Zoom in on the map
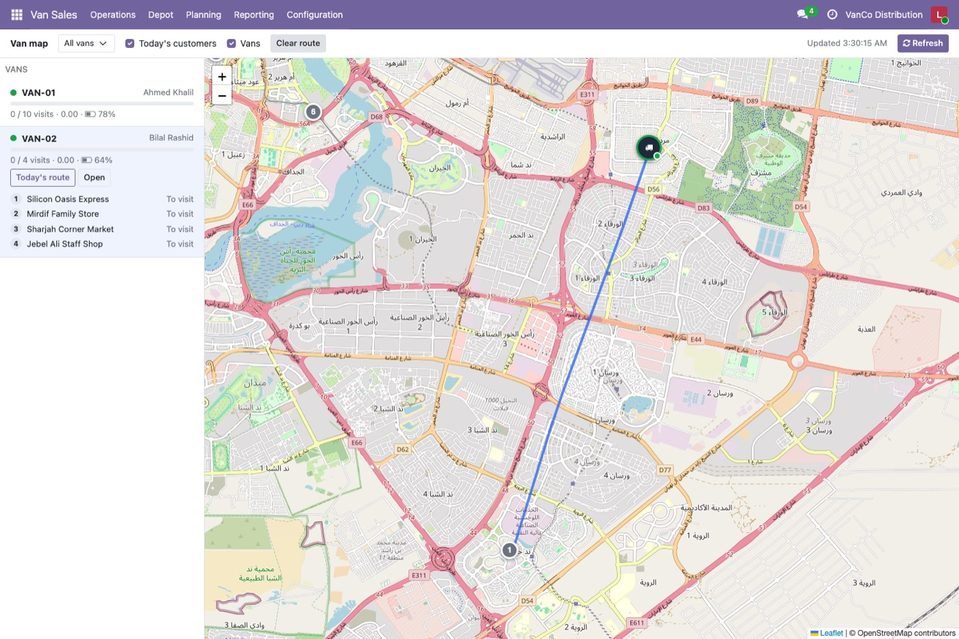This screenshot has height=639, width=959. (x=222, y=76)
